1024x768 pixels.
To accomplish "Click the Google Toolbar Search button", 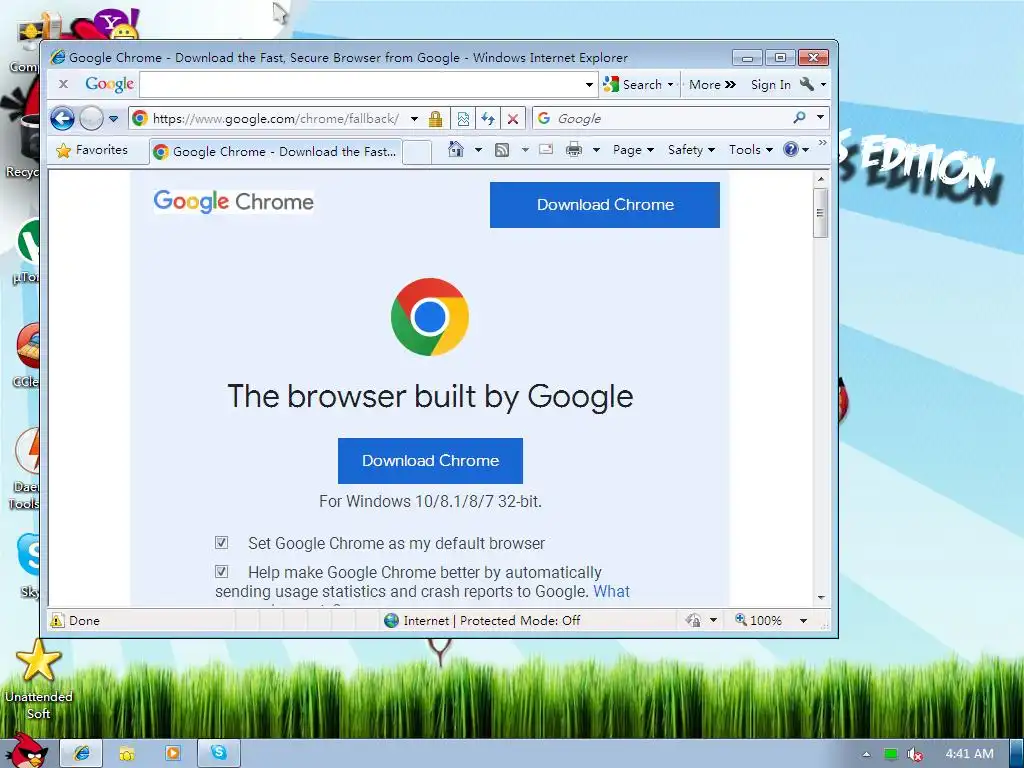I will [x=633, y=84].
